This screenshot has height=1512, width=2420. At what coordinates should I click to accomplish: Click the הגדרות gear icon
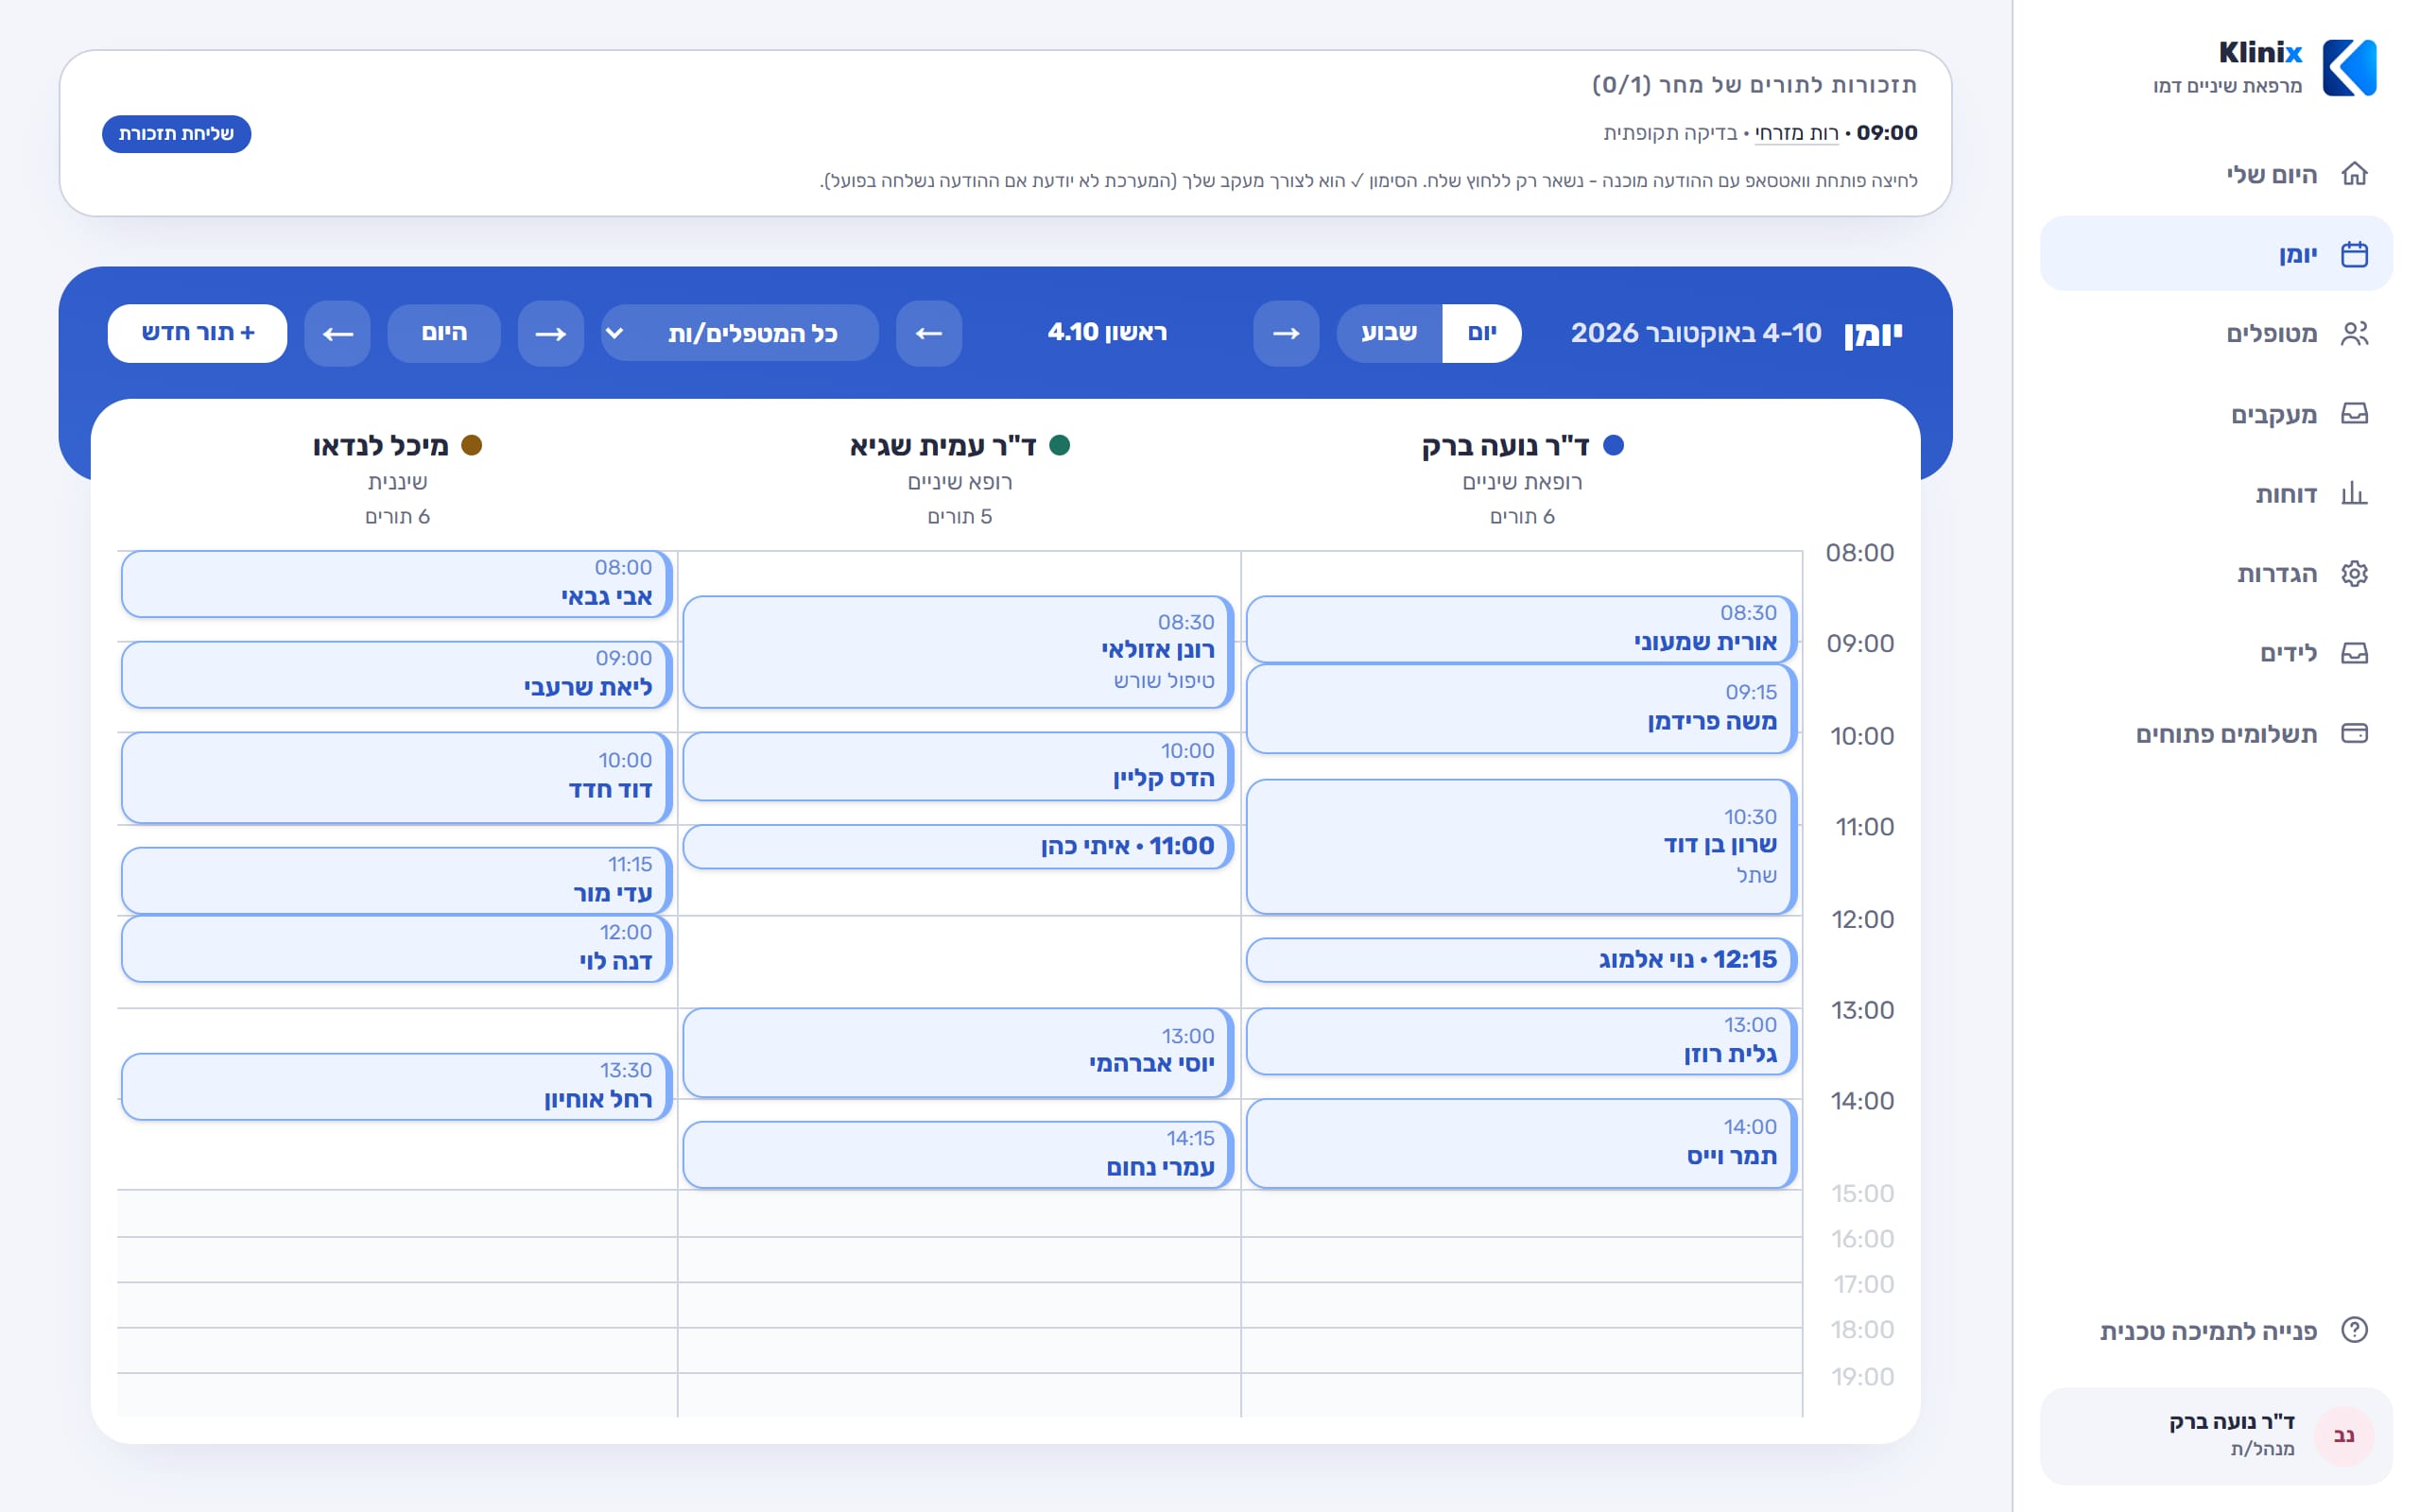pyautogui.click(x=2354, y=573)
